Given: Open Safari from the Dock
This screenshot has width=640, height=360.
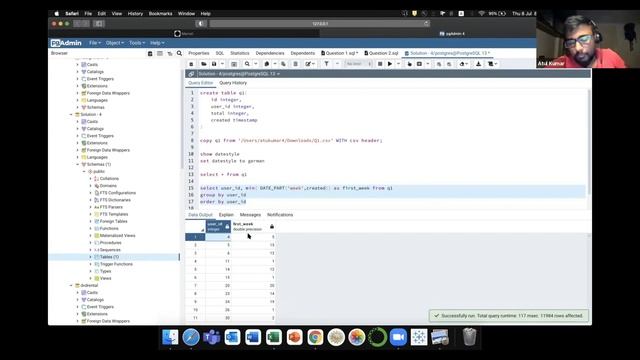Looking at the screenshot, I should tap(191, 337).
